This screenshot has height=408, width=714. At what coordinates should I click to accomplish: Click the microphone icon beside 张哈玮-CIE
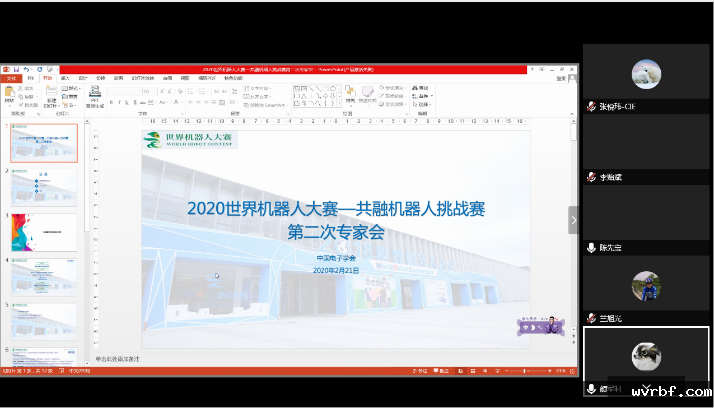592,106
